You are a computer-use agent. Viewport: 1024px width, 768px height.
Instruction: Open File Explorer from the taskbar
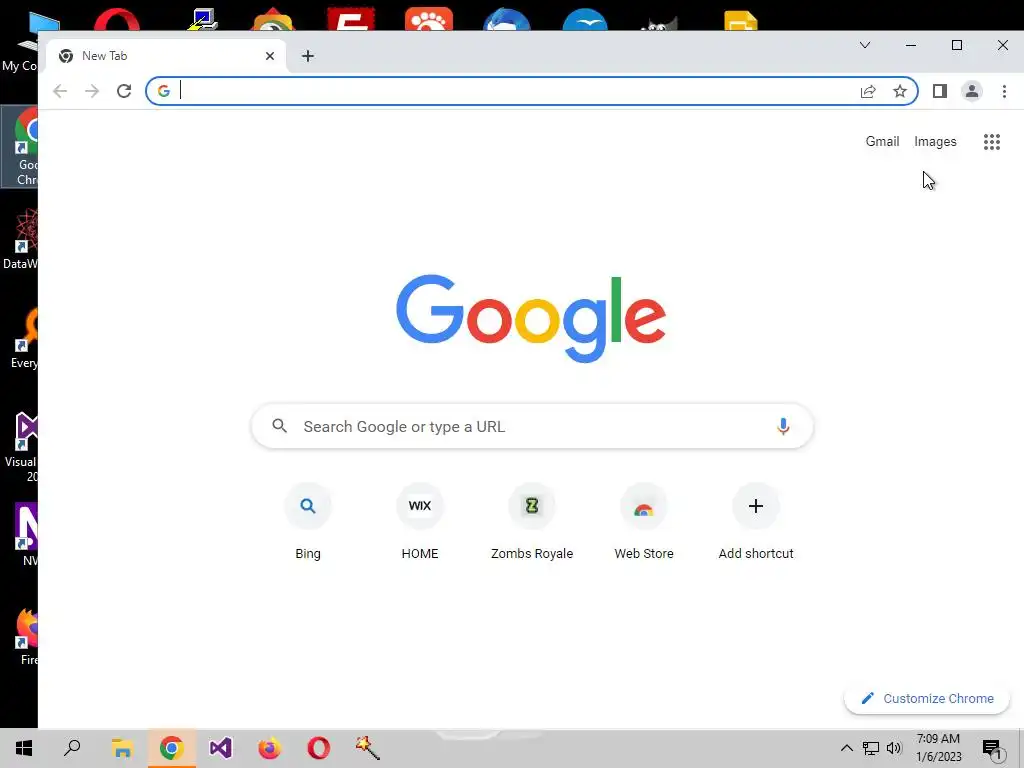tap(122, 748)
